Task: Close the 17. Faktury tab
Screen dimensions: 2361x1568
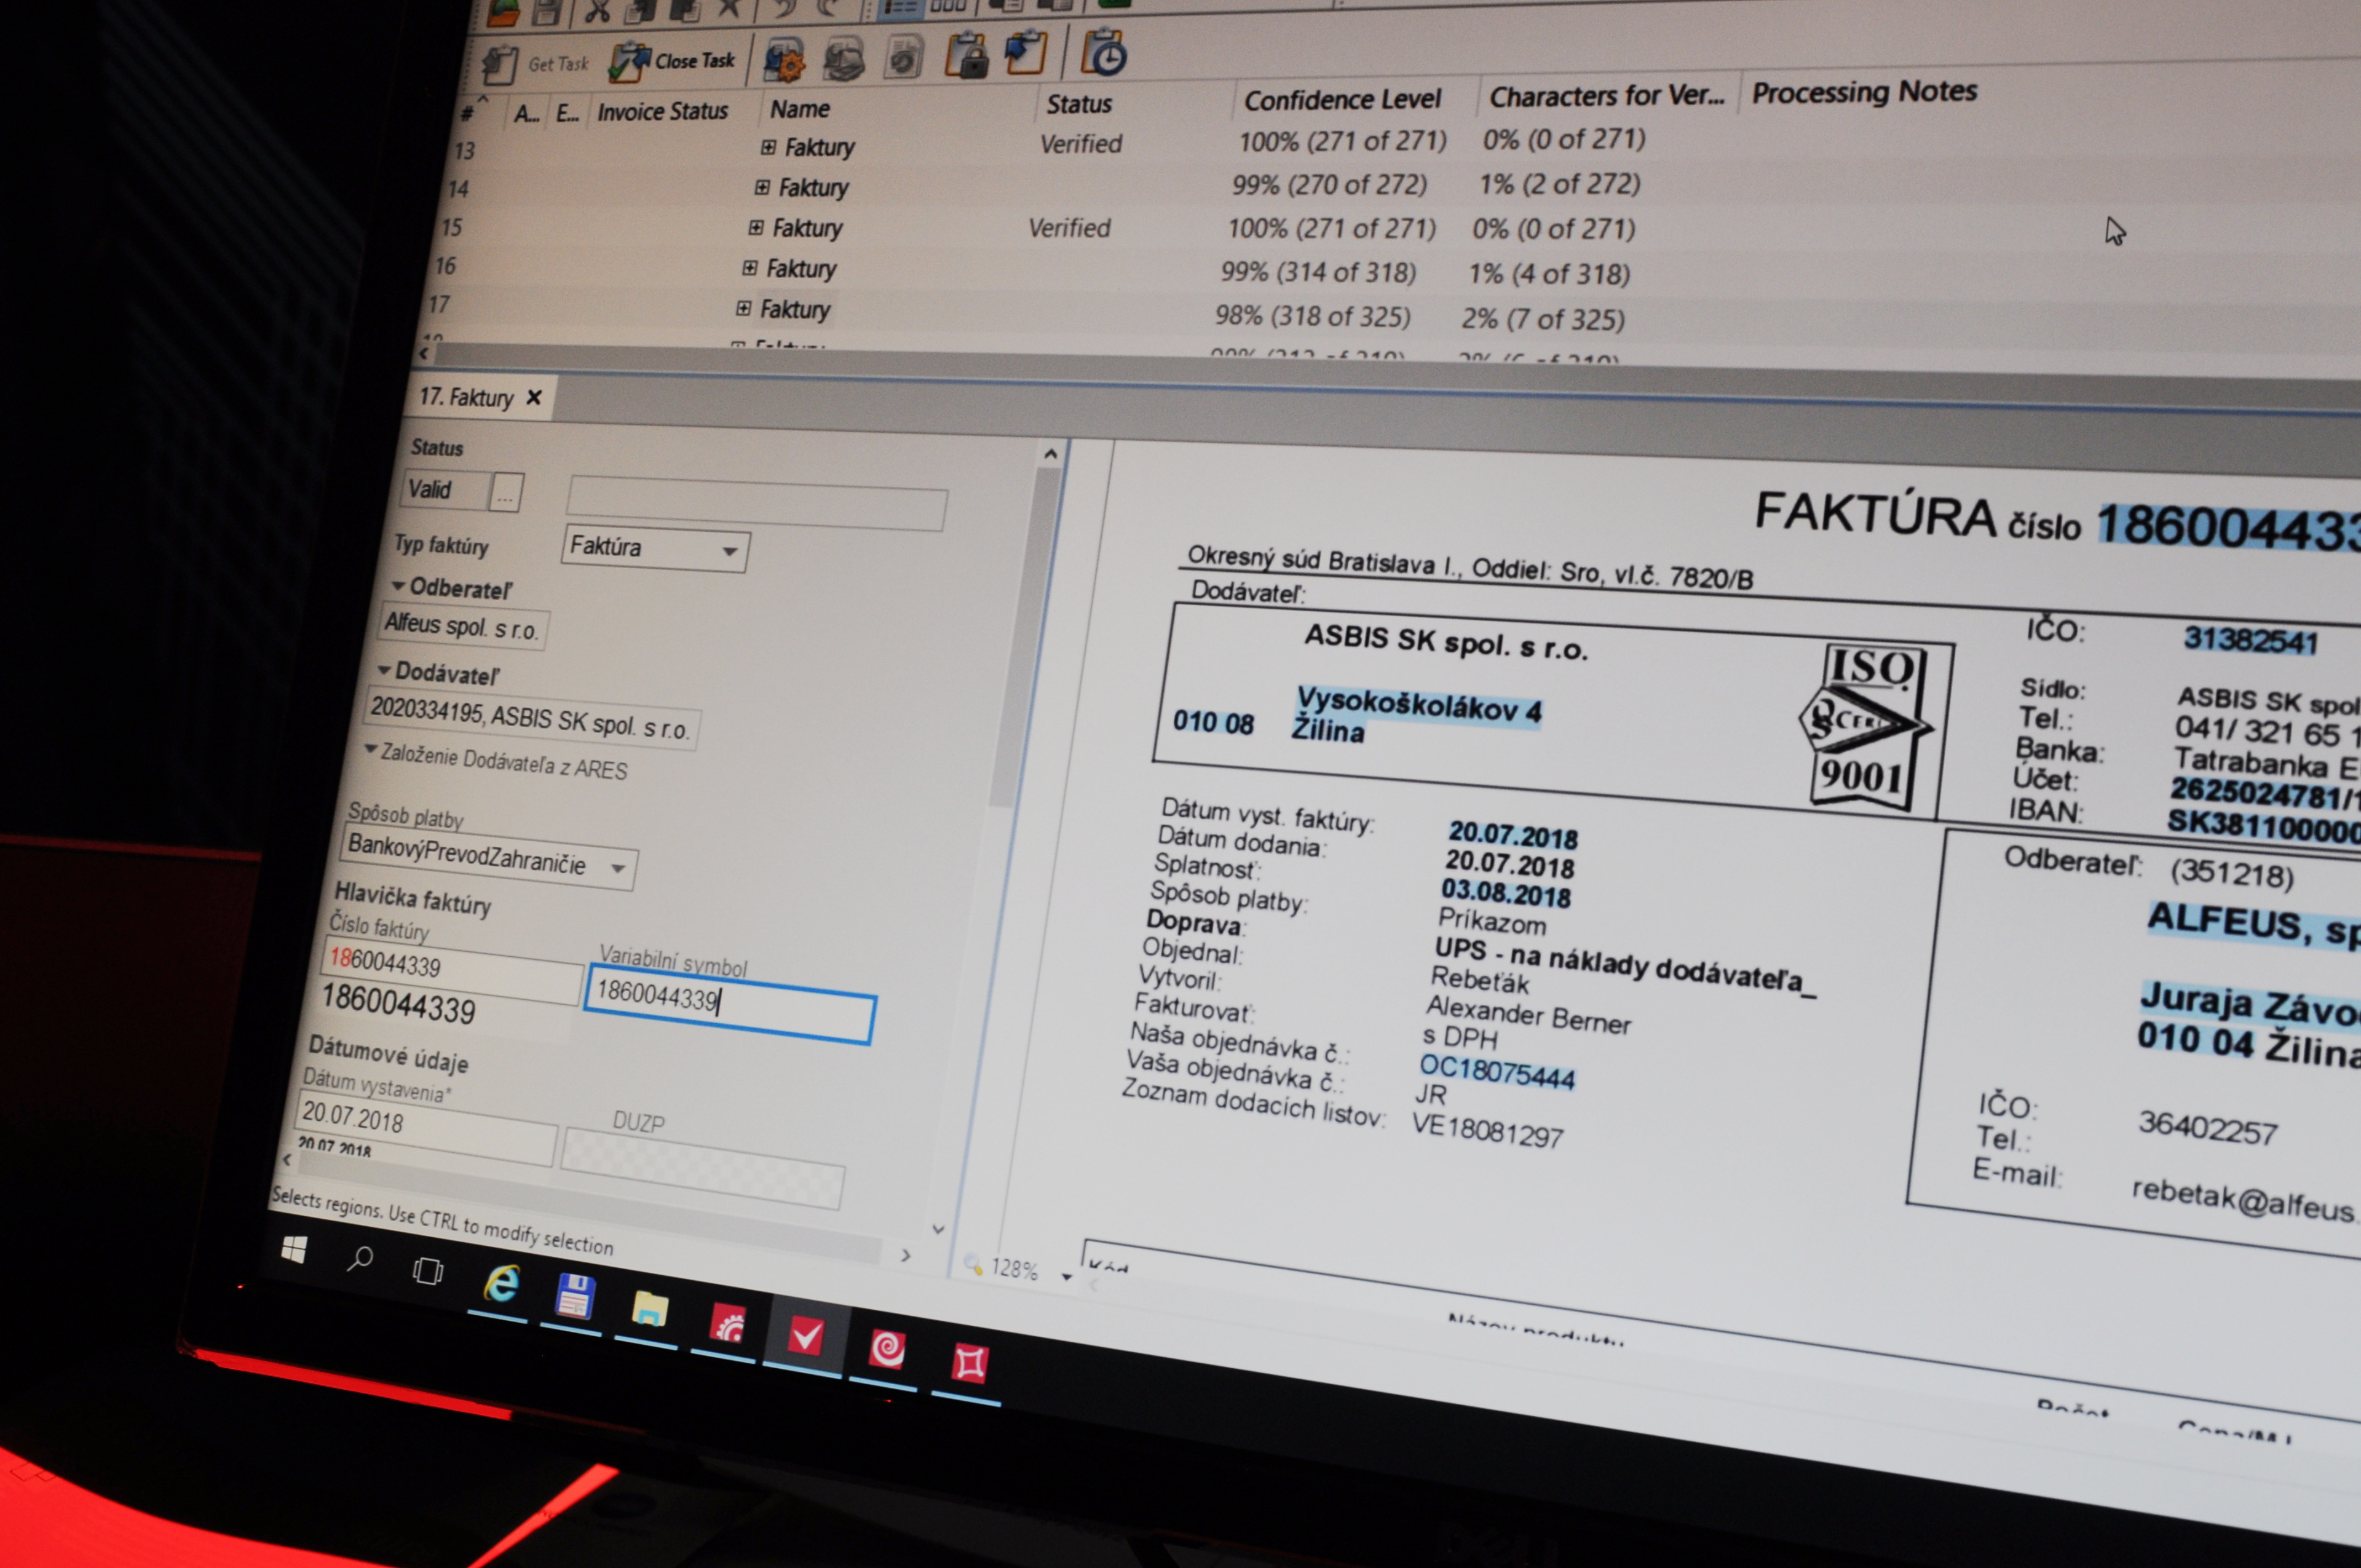Action: coord(534,398)
